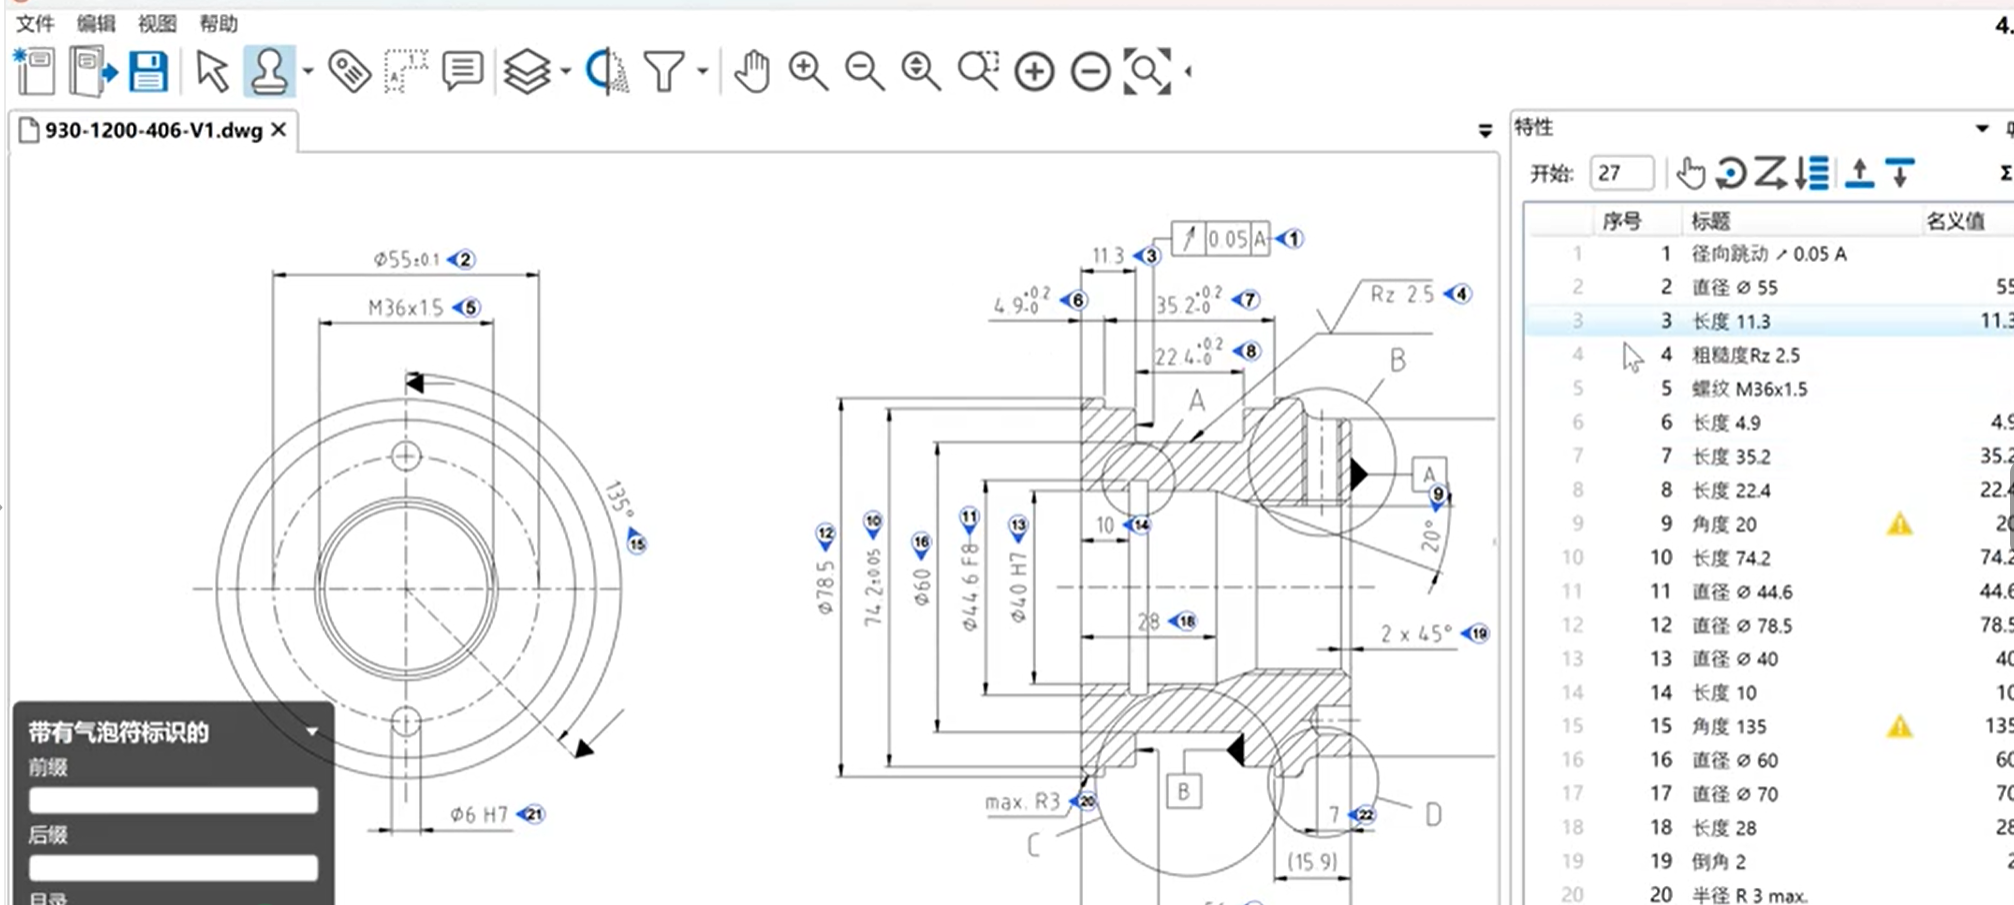Activate the stamp ballooning tool

tap(267, 72)
